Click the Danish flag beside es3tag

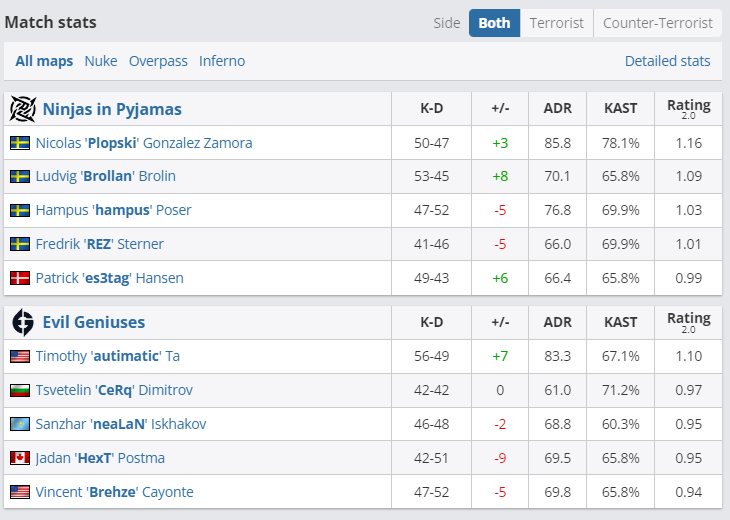(20, 278)
